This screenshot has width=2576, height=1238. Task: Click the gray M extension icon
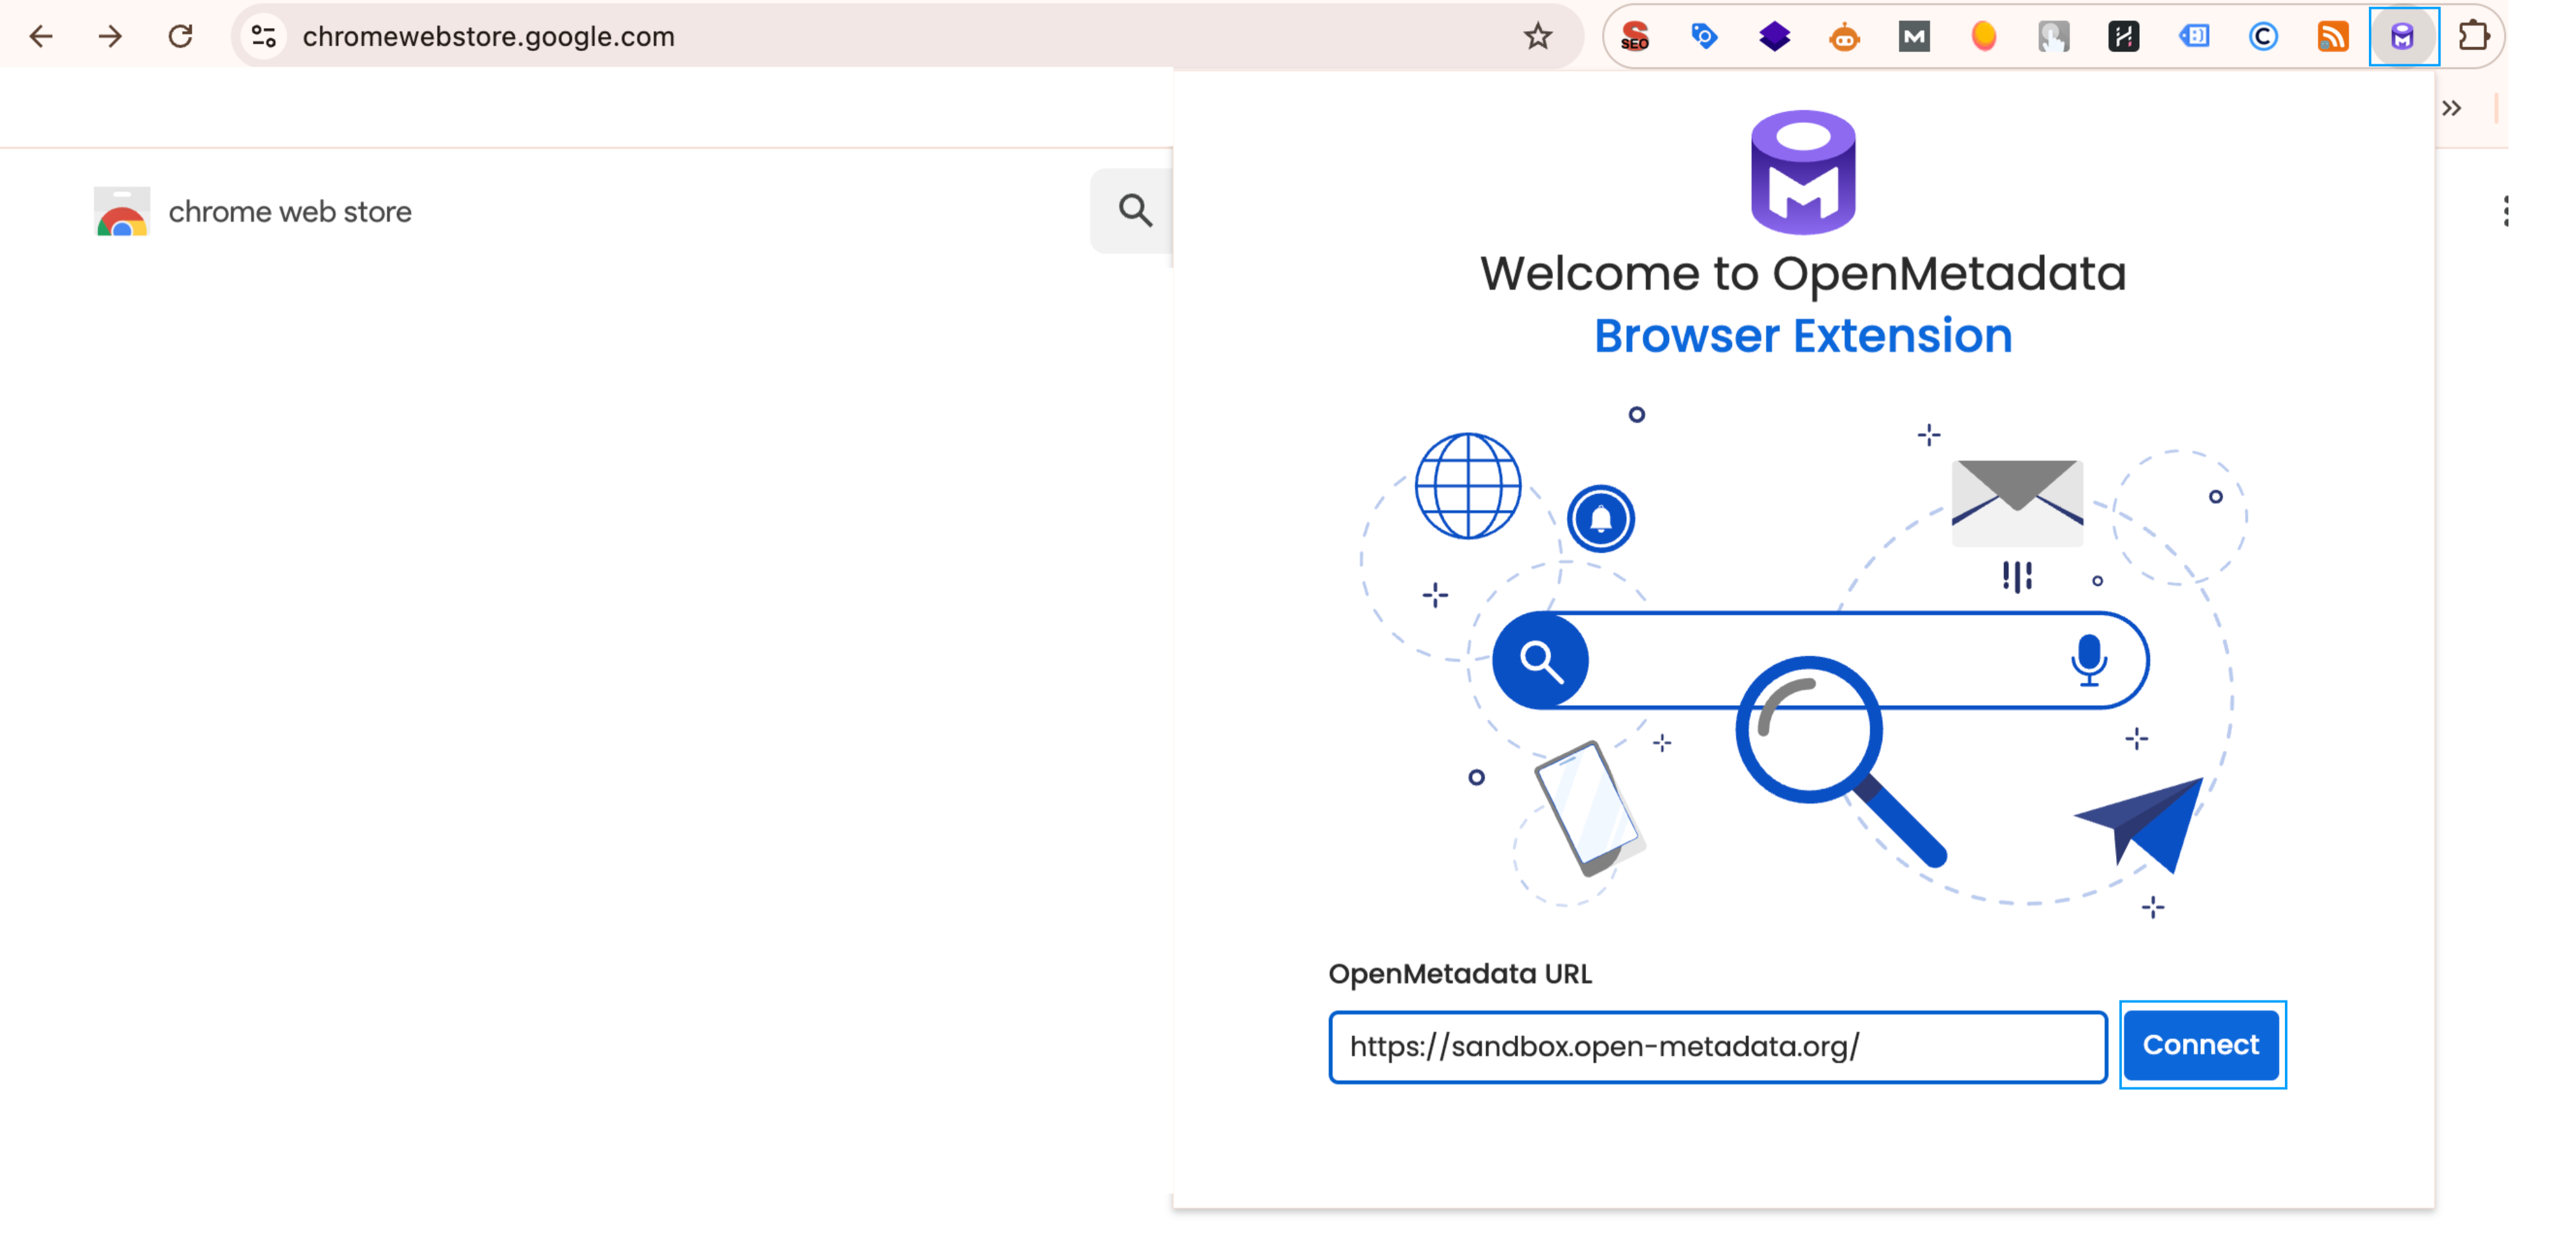point(1914,37)
